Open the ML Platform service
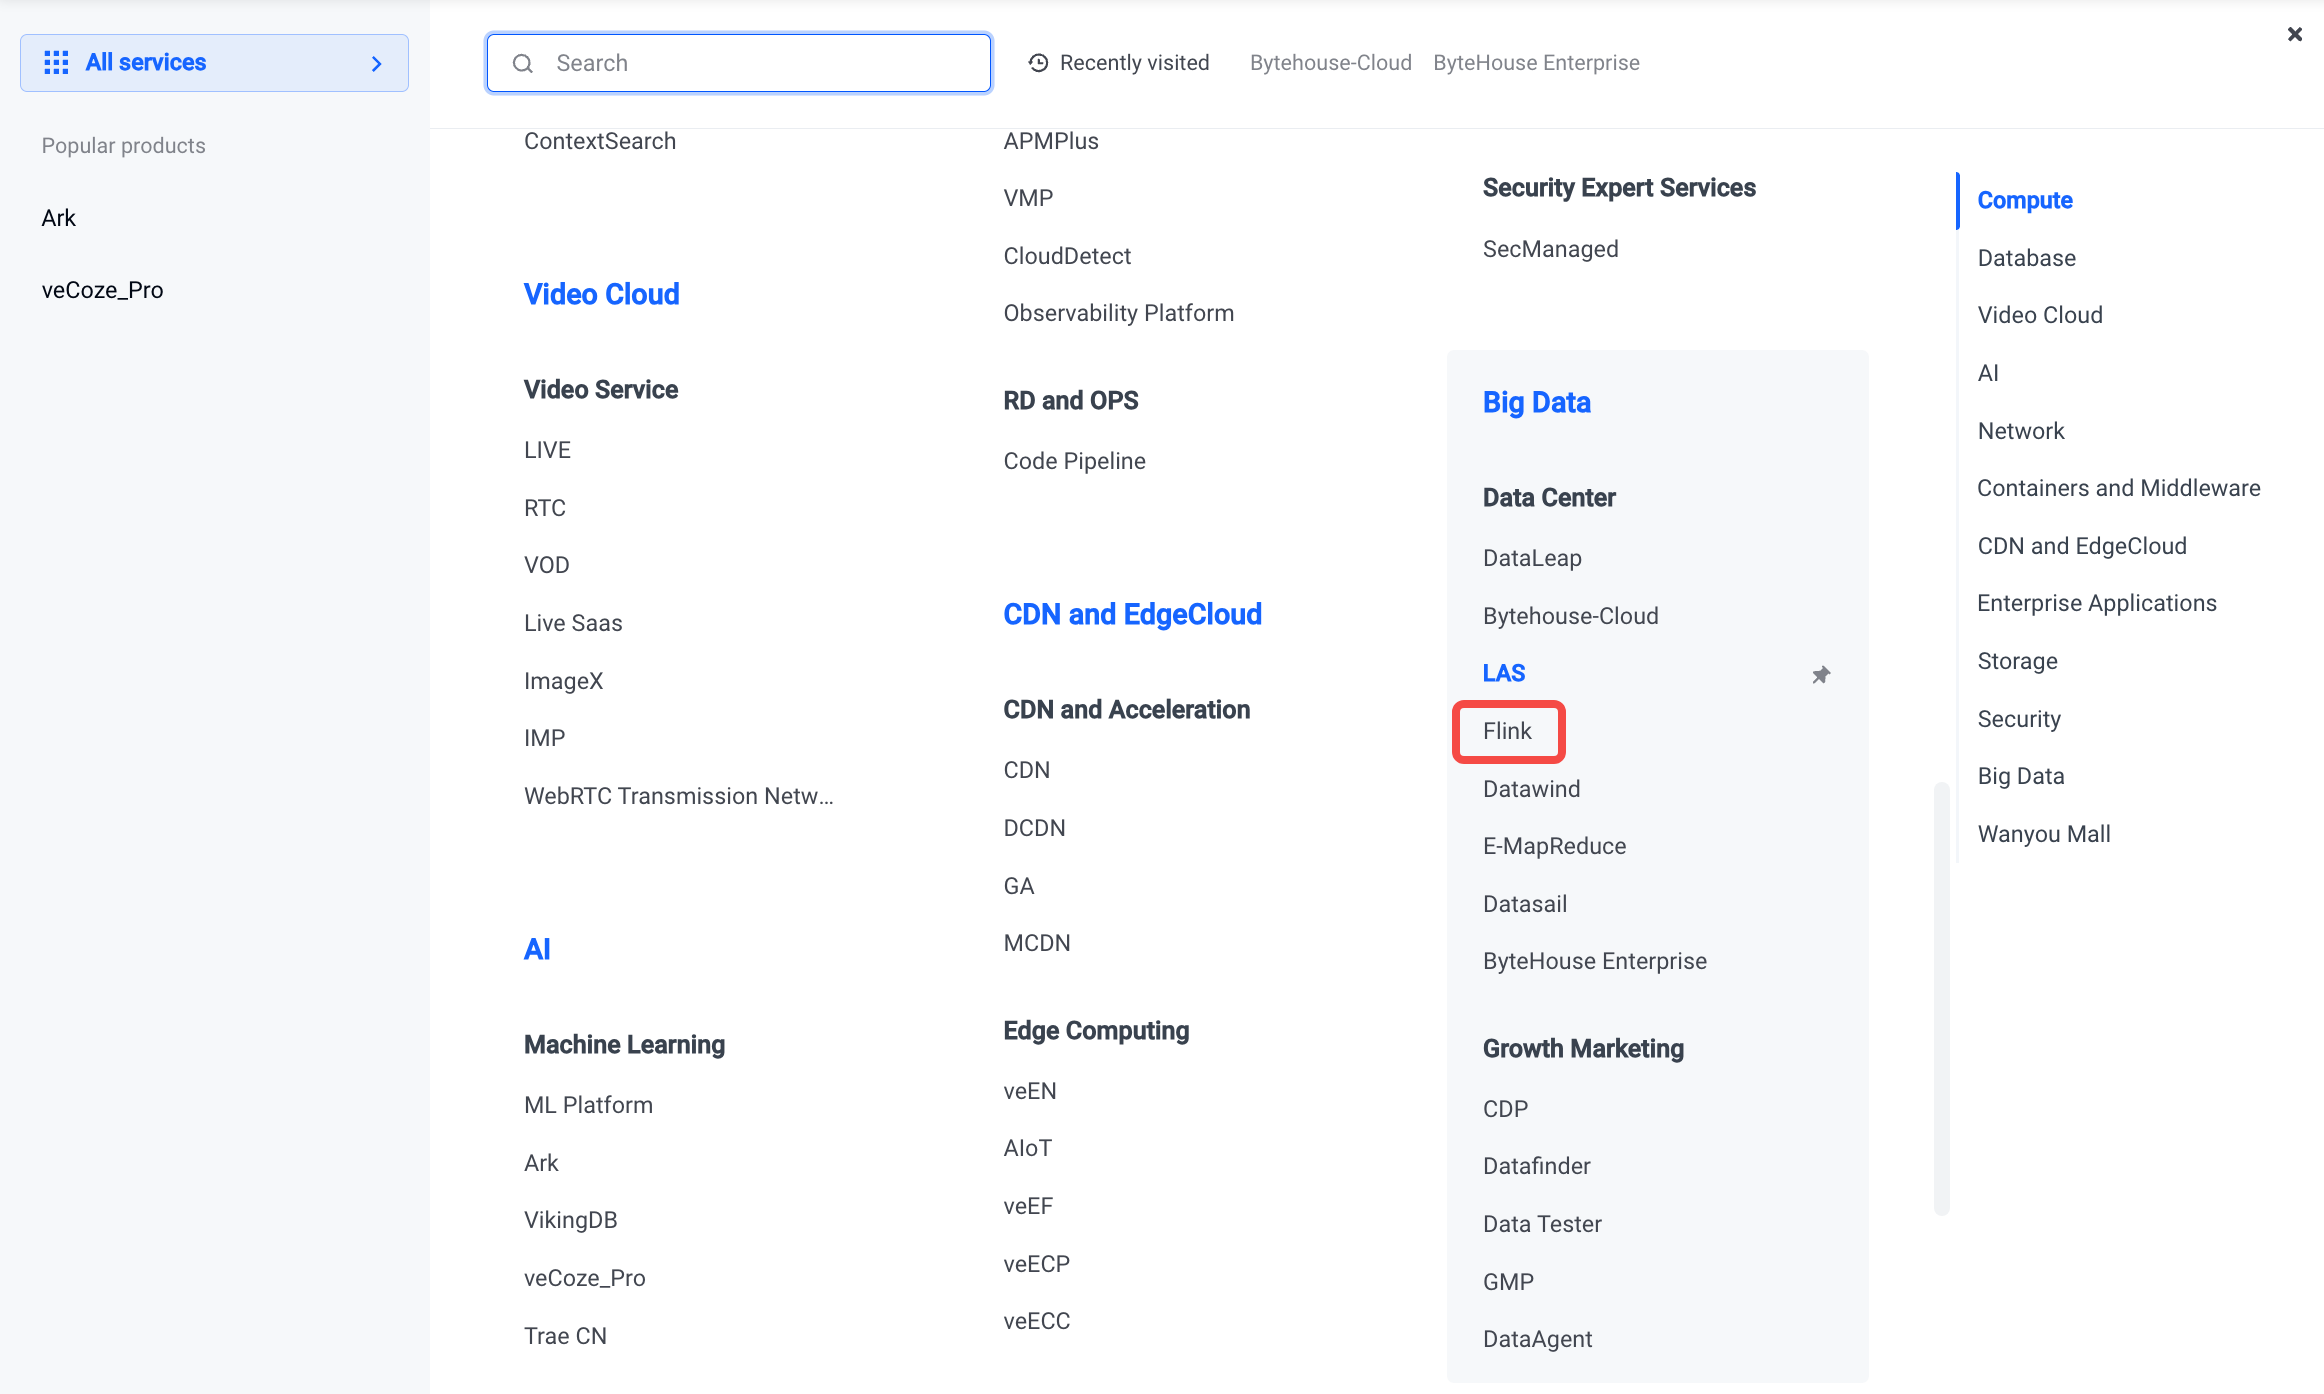 tap(588, 1105)
